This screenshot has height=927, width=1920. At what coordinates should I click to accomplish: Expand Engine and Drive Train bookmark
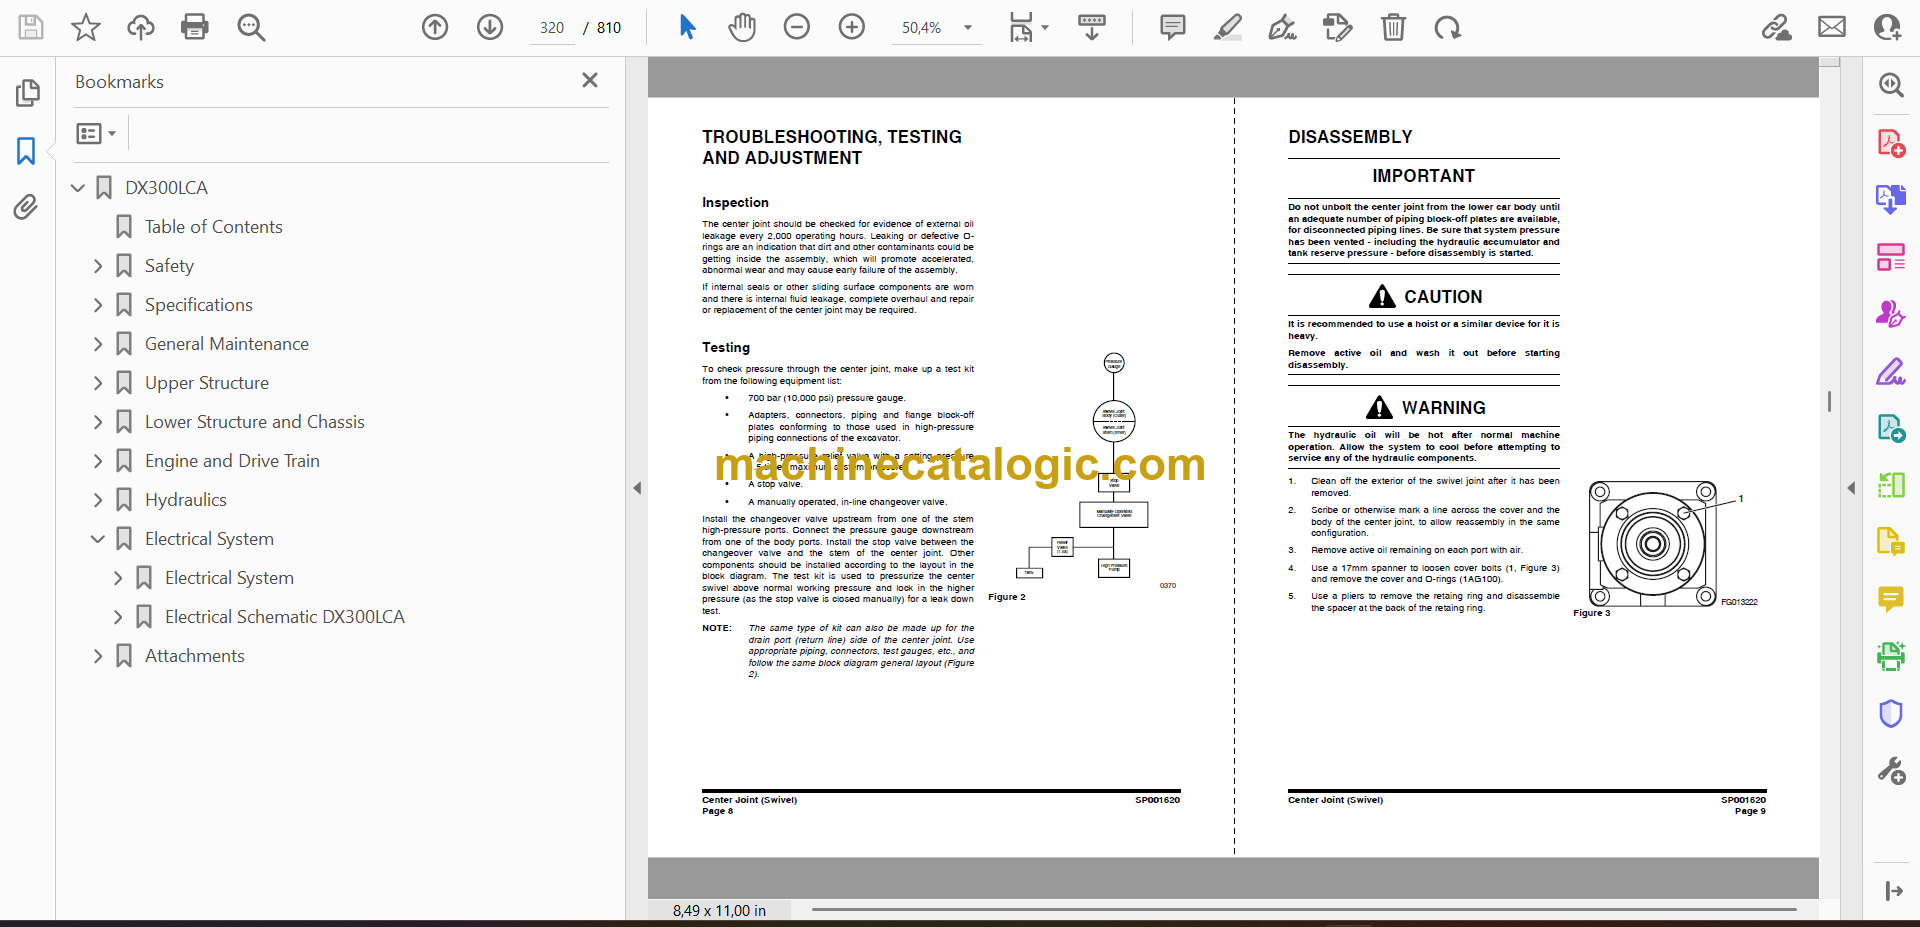pos(98,461)
